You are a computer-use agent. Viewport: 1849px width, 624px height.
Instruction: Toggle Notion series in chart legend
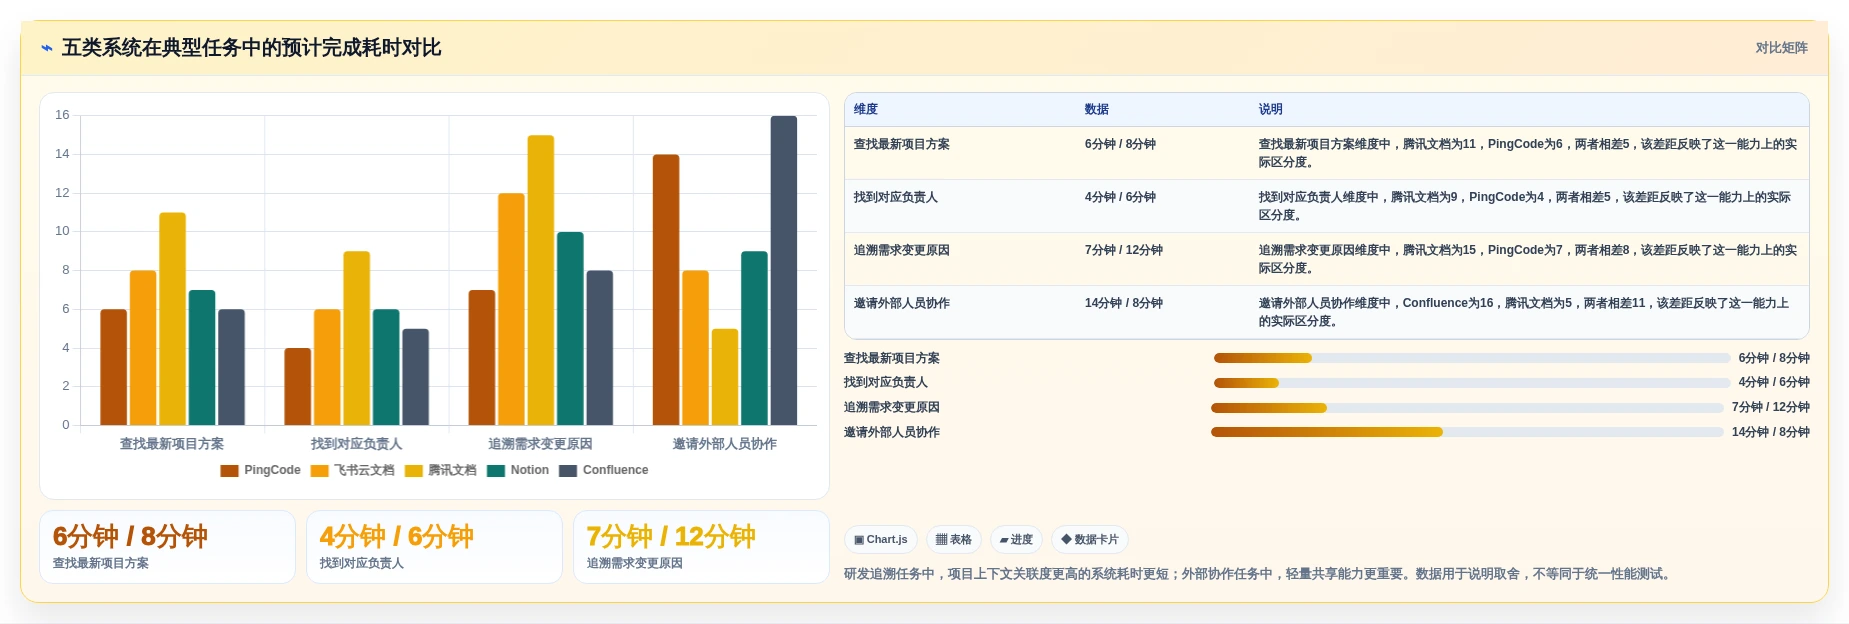pyautogui.click(x=518, y=470)
